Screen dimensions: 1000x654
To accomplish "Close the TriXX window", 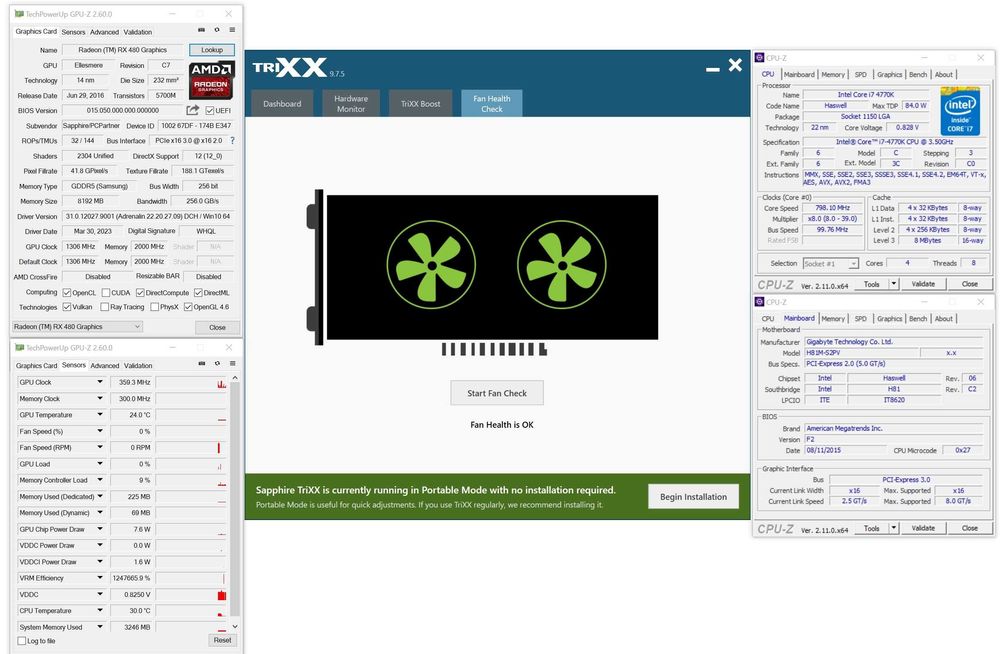I will pos(735,64).
